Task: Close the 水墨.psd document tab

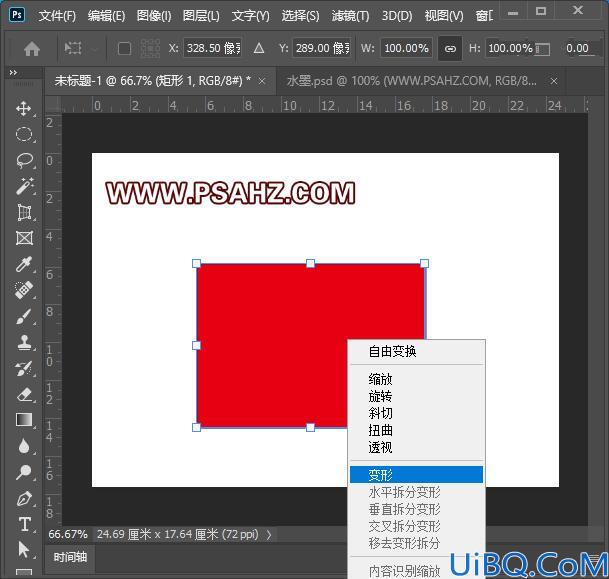Action: (x=554, y=81)
